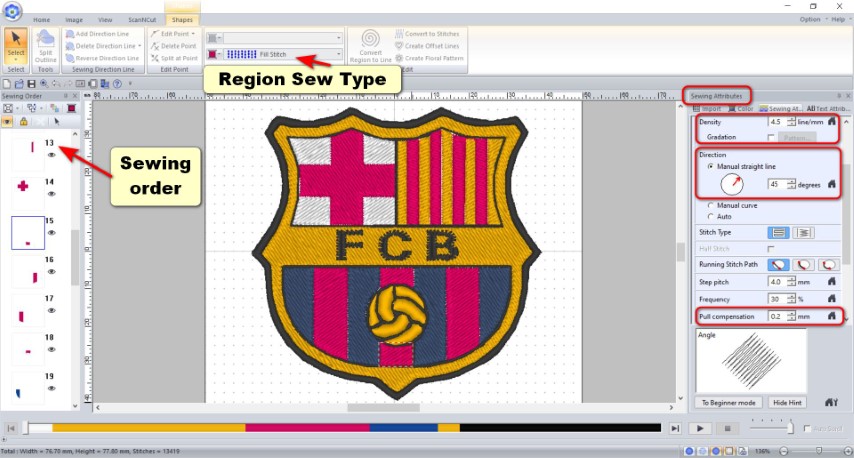
Task: Toggle visibility eye for sewing item 16
Action: pos(52,272)
